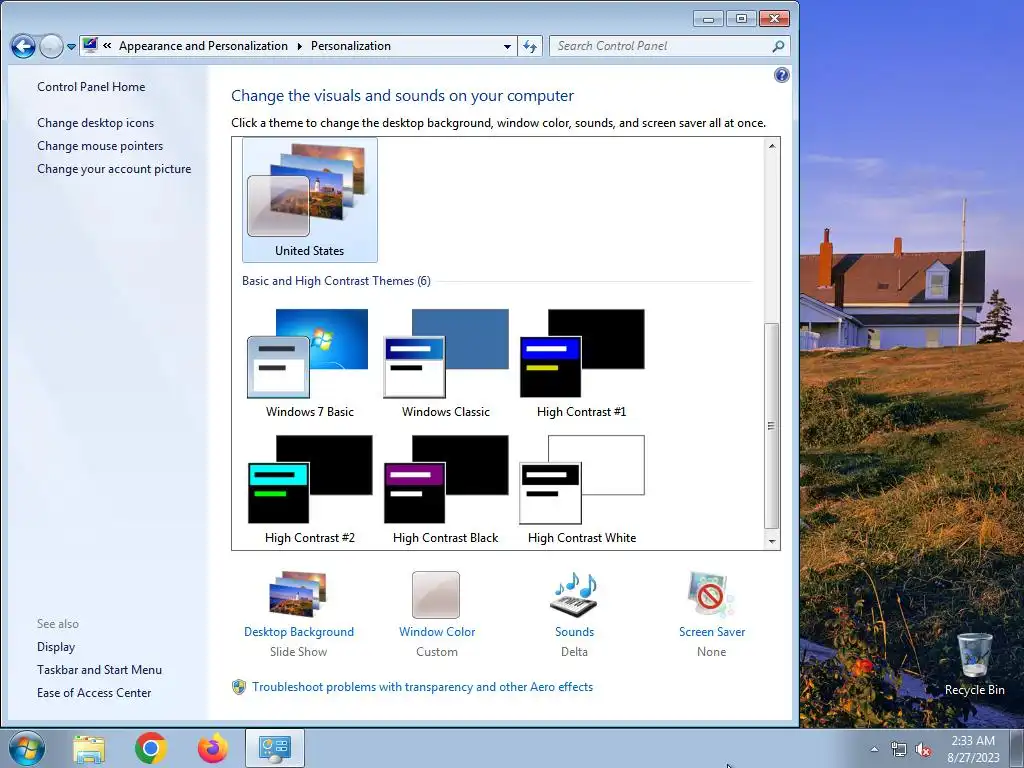Click the Control Panel taskbar button
1024x768 pixels.
(275, 748)
